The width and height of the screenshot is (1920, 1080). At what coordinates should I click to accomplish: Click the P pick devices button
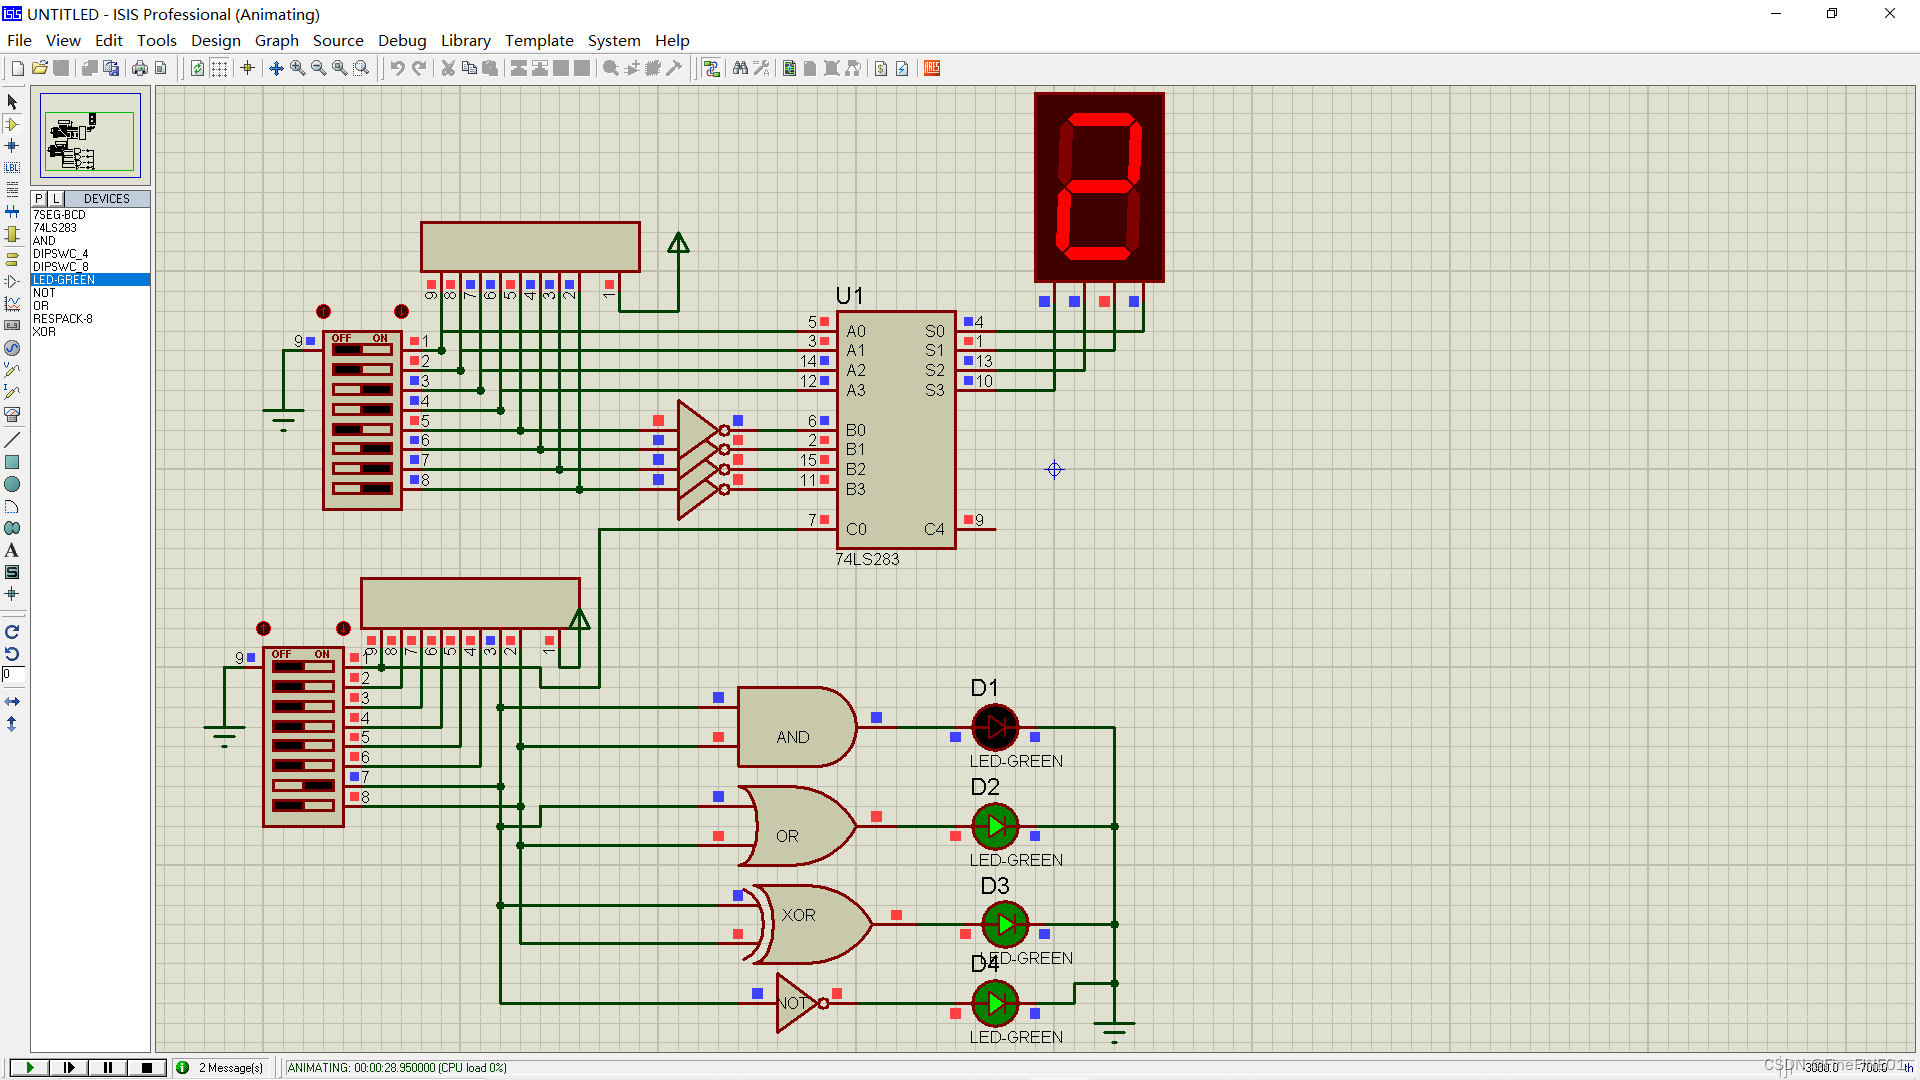[x=39, y=199]
